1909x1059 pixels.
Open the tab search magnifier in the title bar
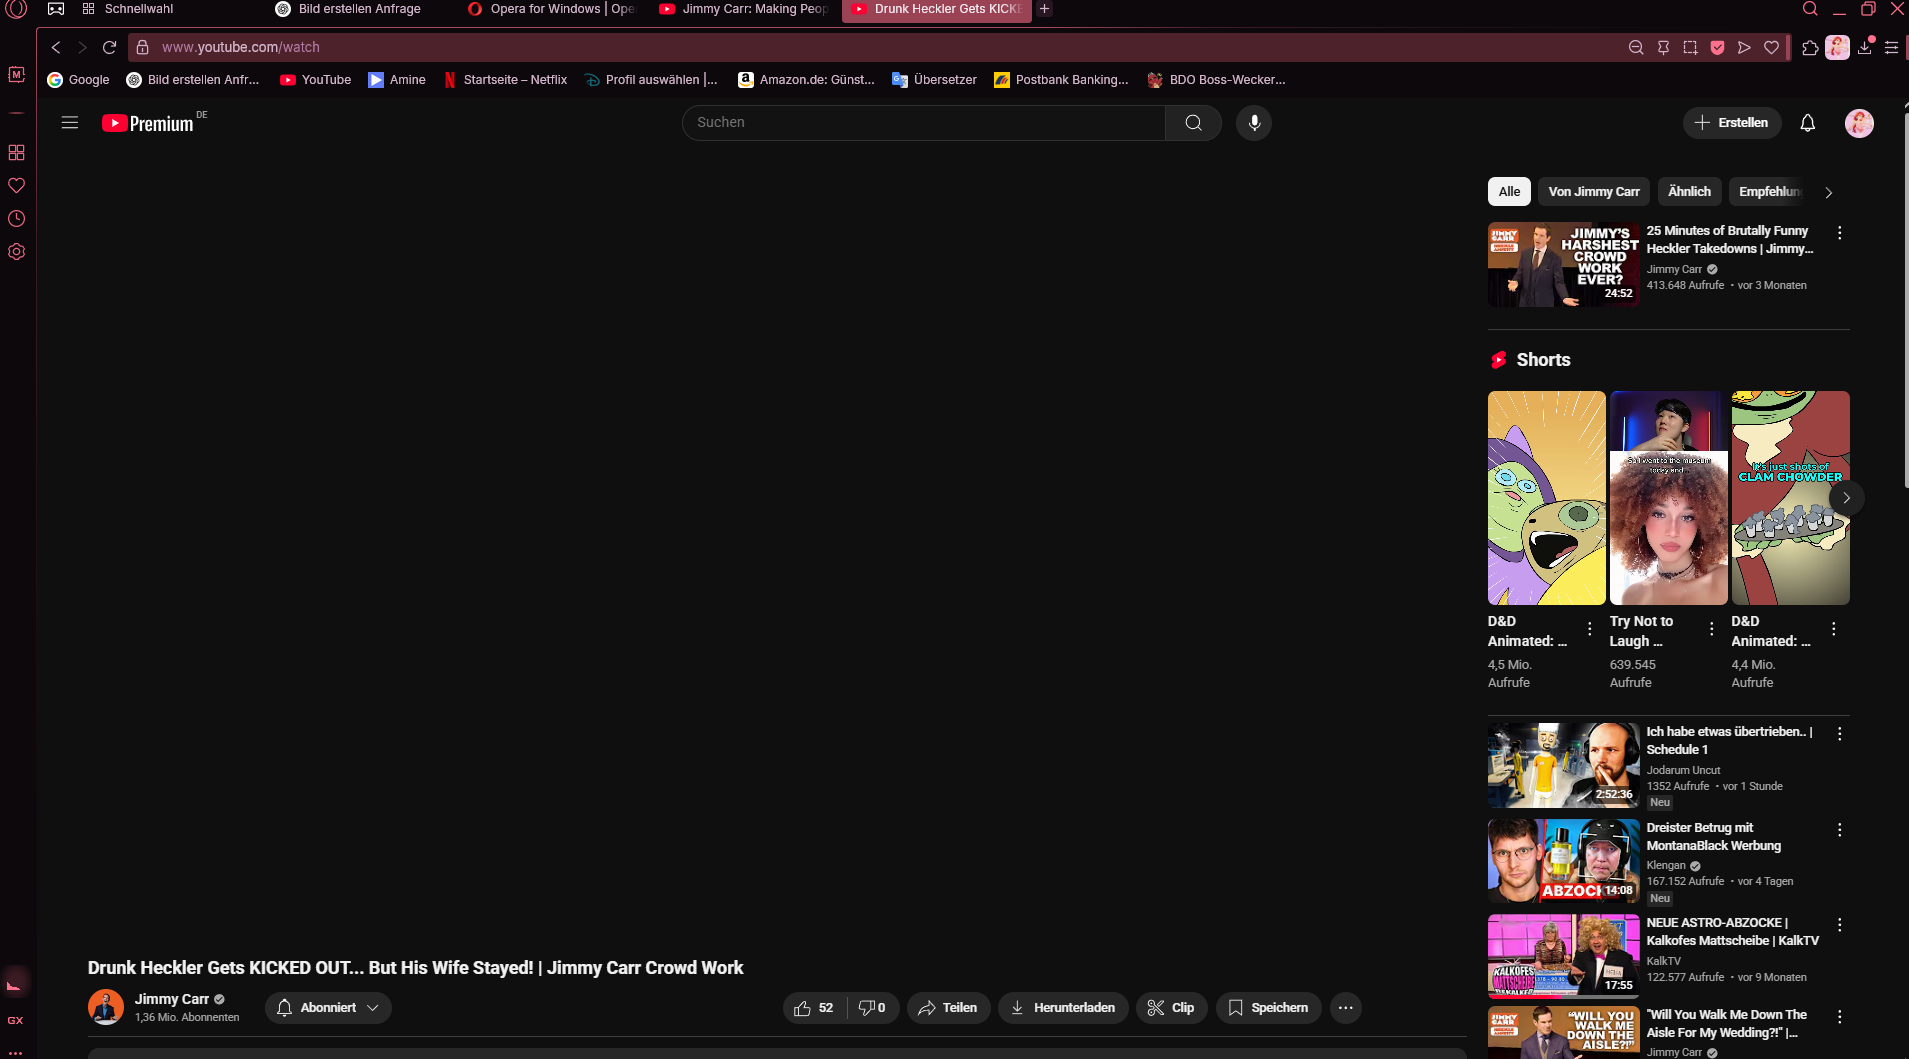pyautogui.click(x=1810, y=9)
